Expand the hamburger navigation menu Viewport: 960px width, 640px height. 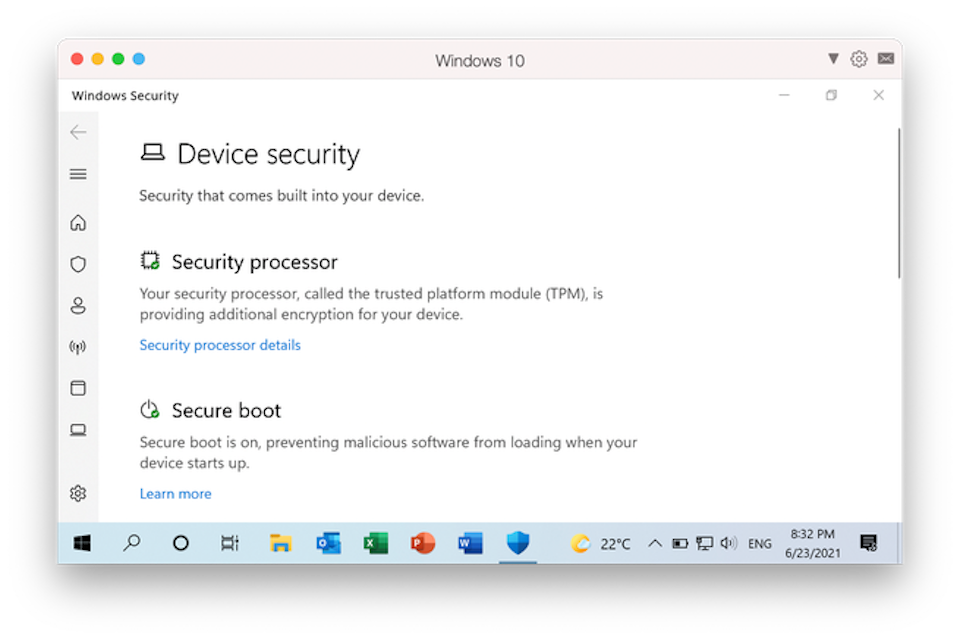pyautogui.click(x=78, y=174)
